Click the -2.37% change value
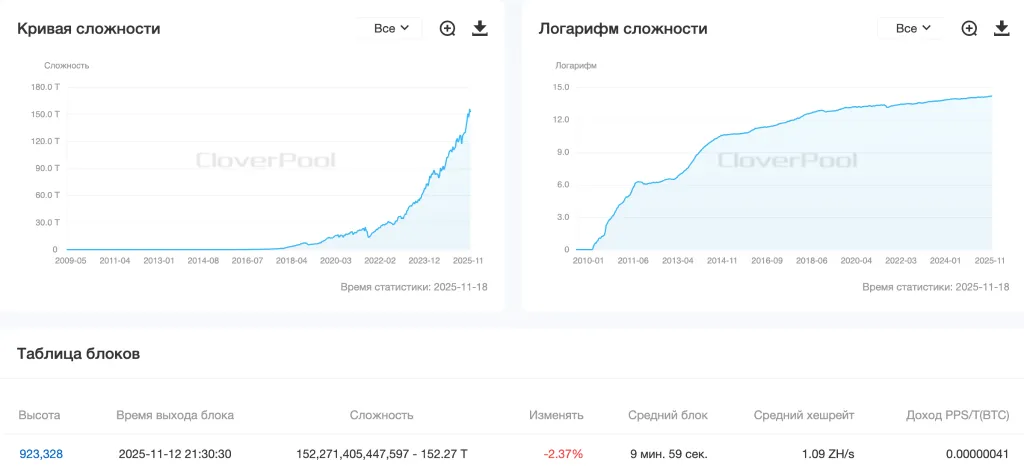 pos(563,454)
